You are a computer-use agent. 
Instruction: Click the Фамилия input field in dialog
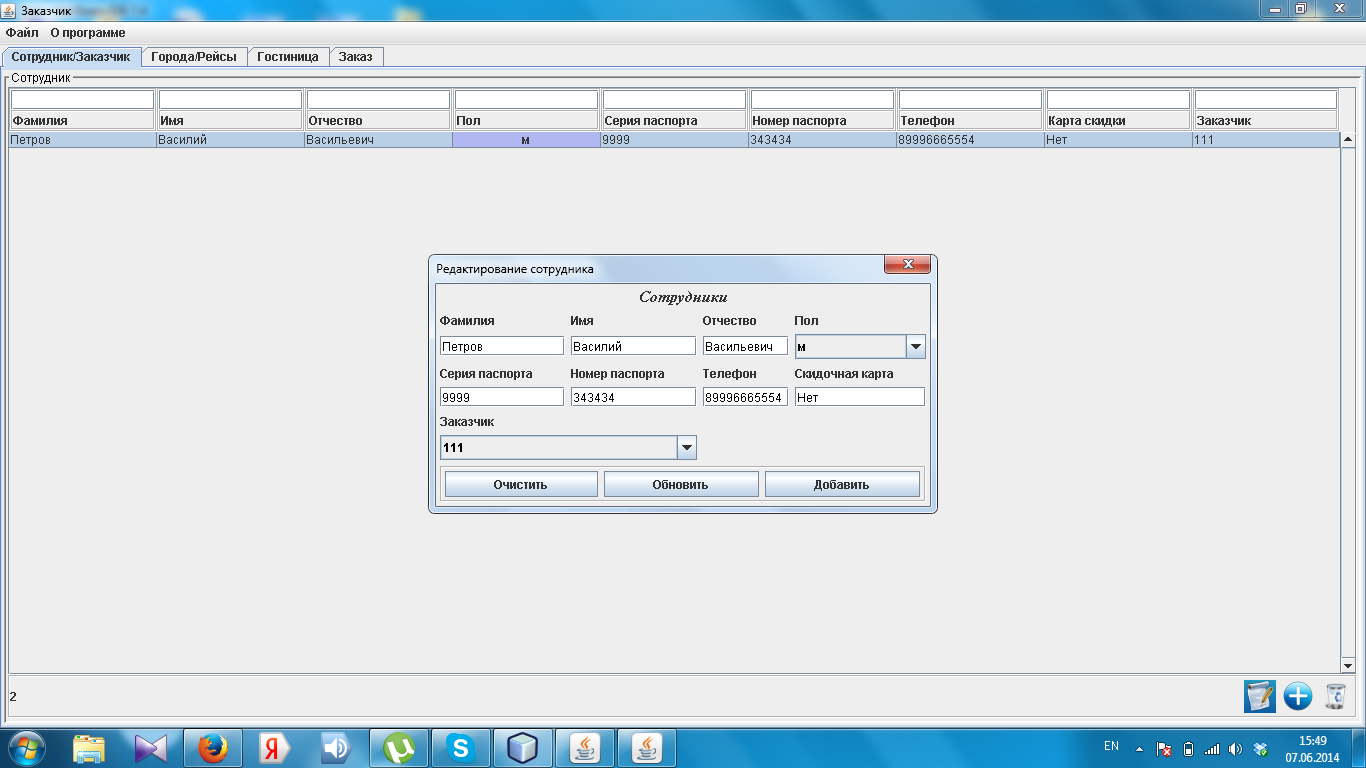501,346
